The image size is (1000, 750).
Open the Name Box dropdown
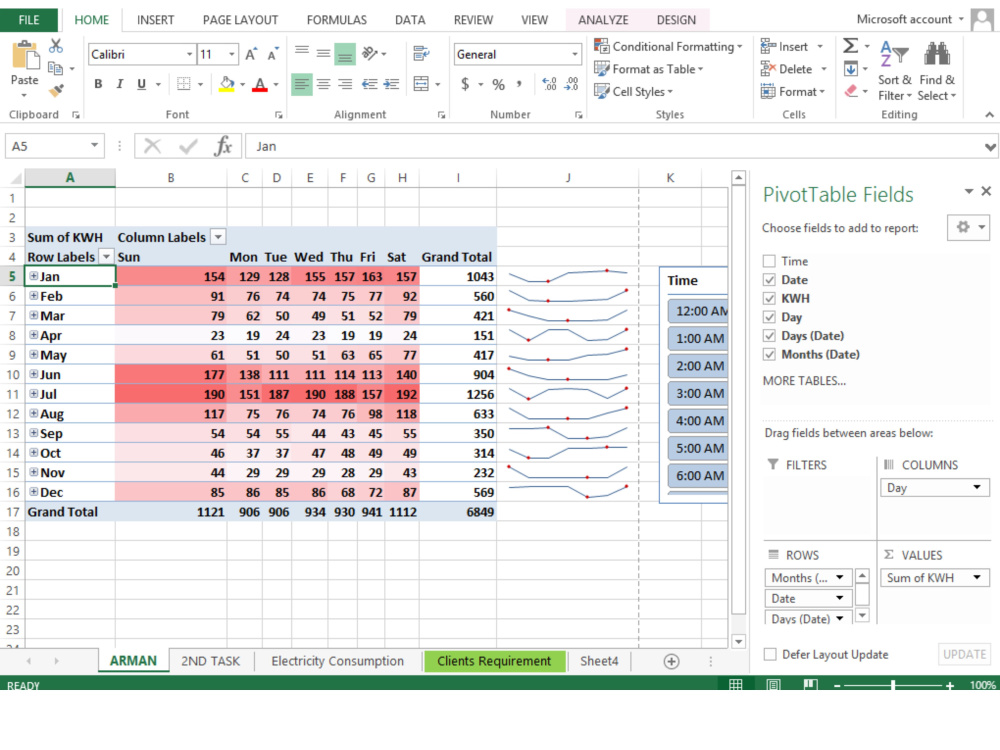[x=94, y=146]
